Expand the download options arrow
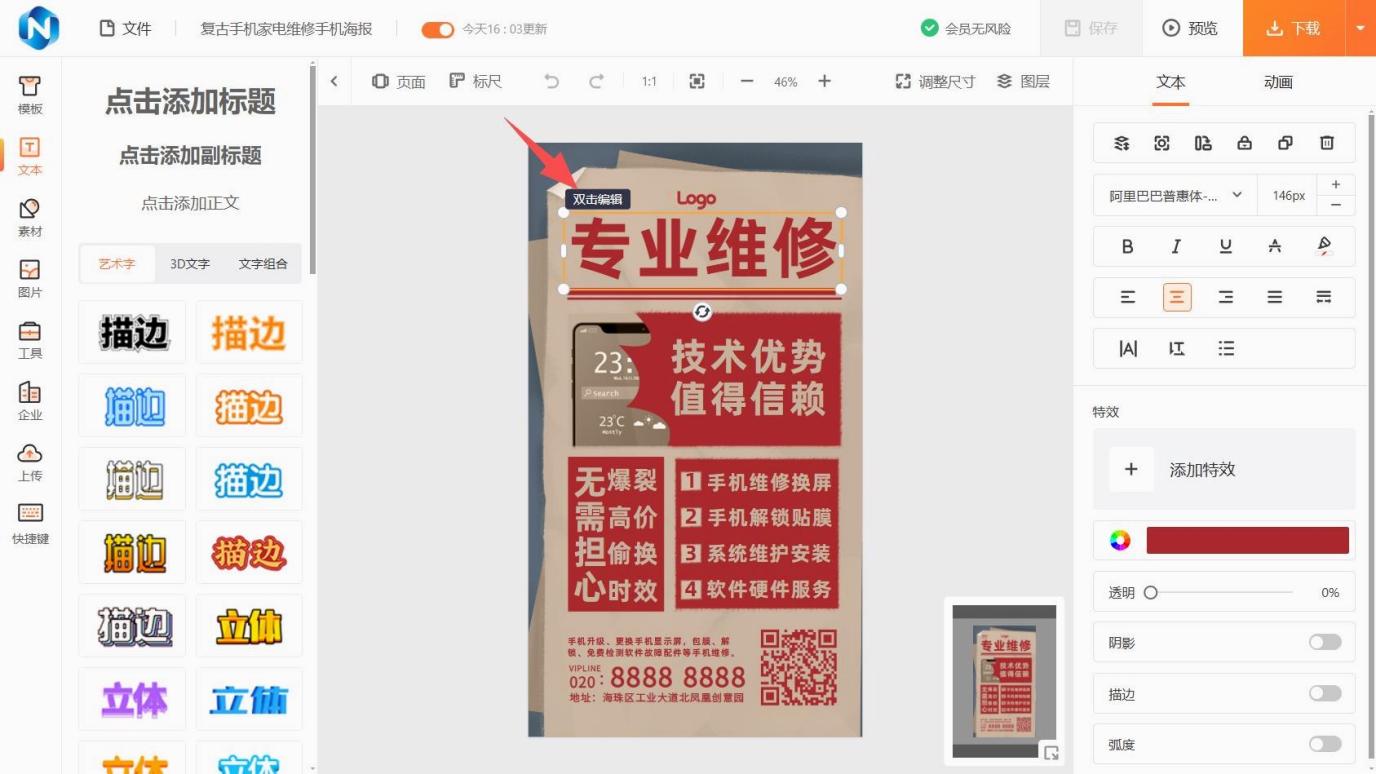The height and width of the screenshot is (774, 1376). click(1360, 28)
